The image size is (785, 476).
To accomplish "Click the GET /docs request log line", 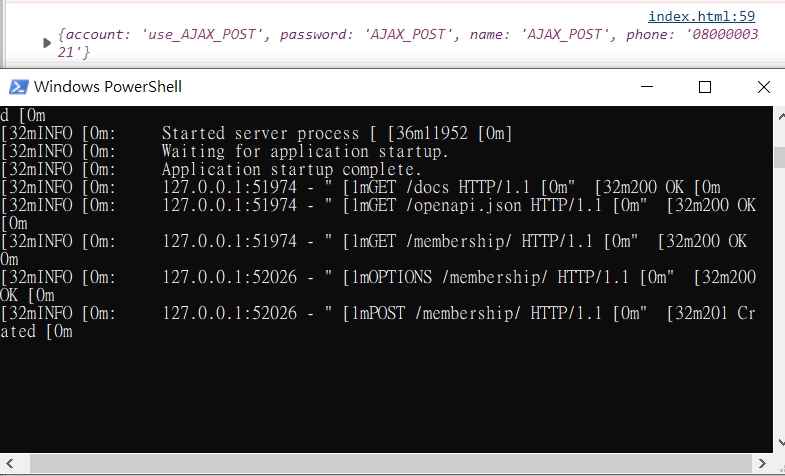I will [360, 187].
